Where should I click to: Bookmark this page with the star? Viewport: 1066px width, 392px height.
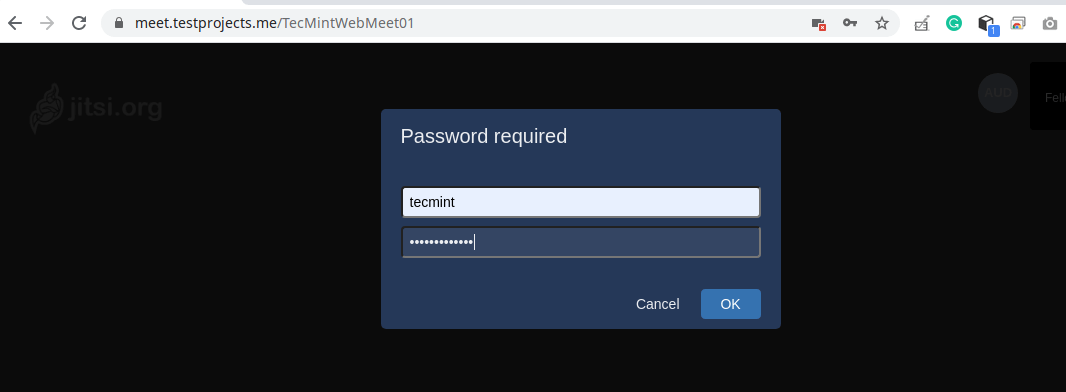882,23
